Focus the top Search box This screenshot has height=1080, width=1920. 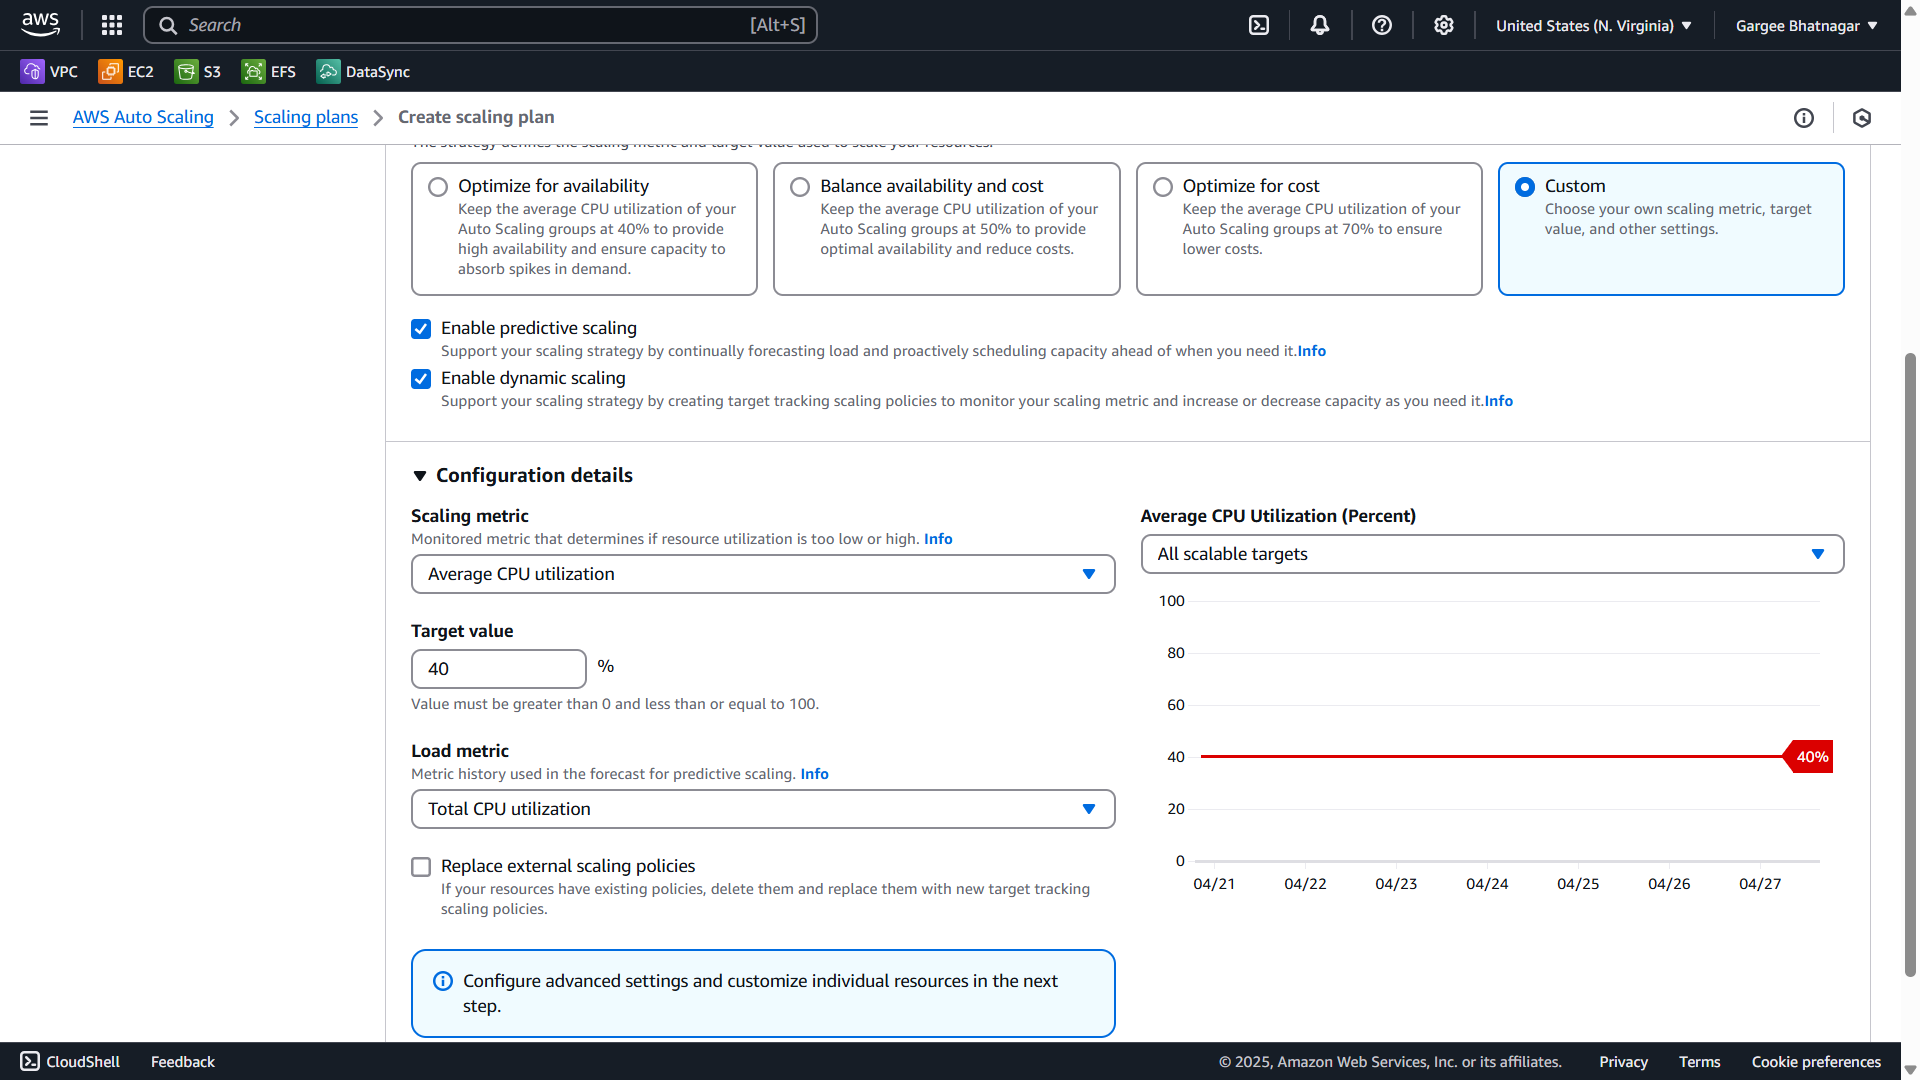[480, 25]
